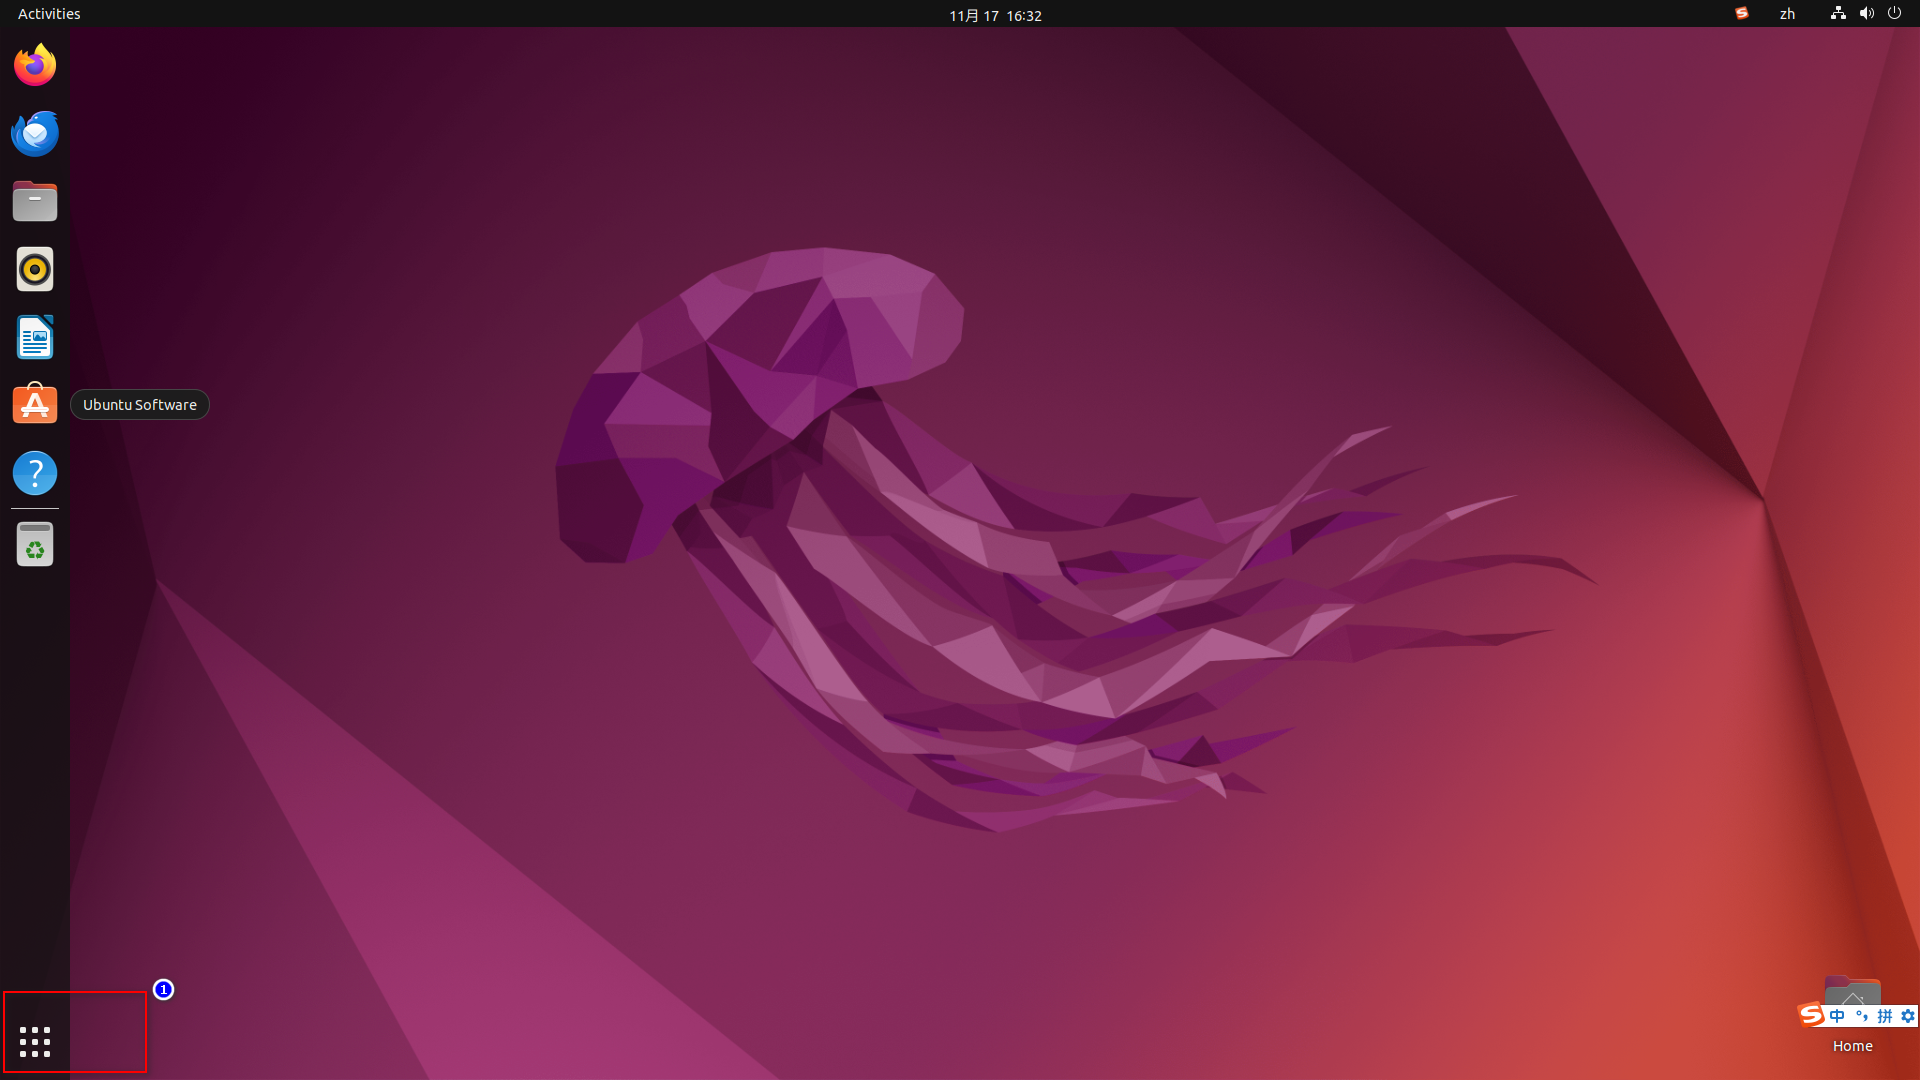This screenshot has width=1920, height=1080.
Task: Click the Sogou tray icon in top bar
Action: pyautogui.click(x=1742, y=14)
